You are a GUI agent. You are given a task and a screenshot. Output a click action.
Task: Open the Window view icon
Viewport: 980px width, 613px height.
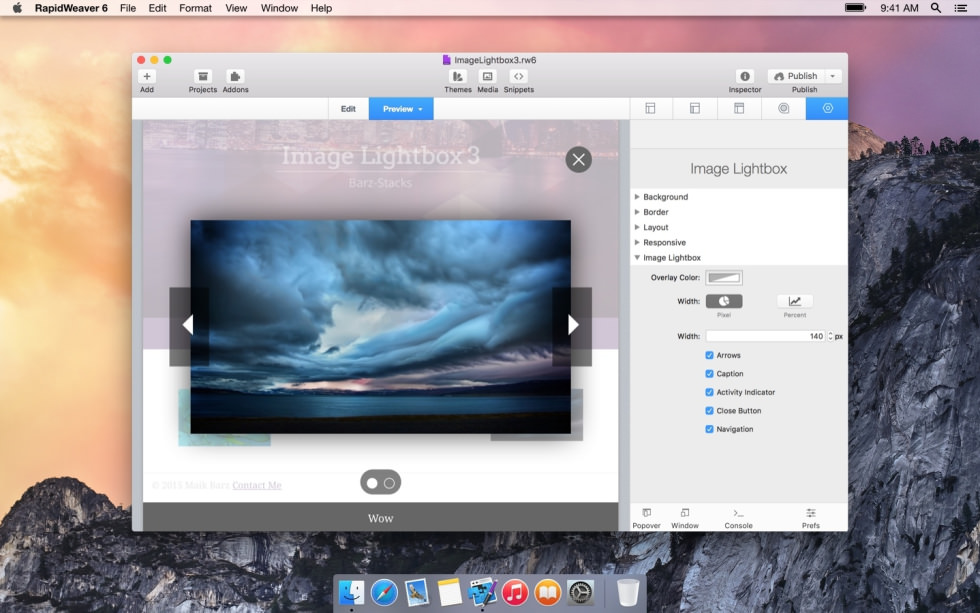point(685,513)
